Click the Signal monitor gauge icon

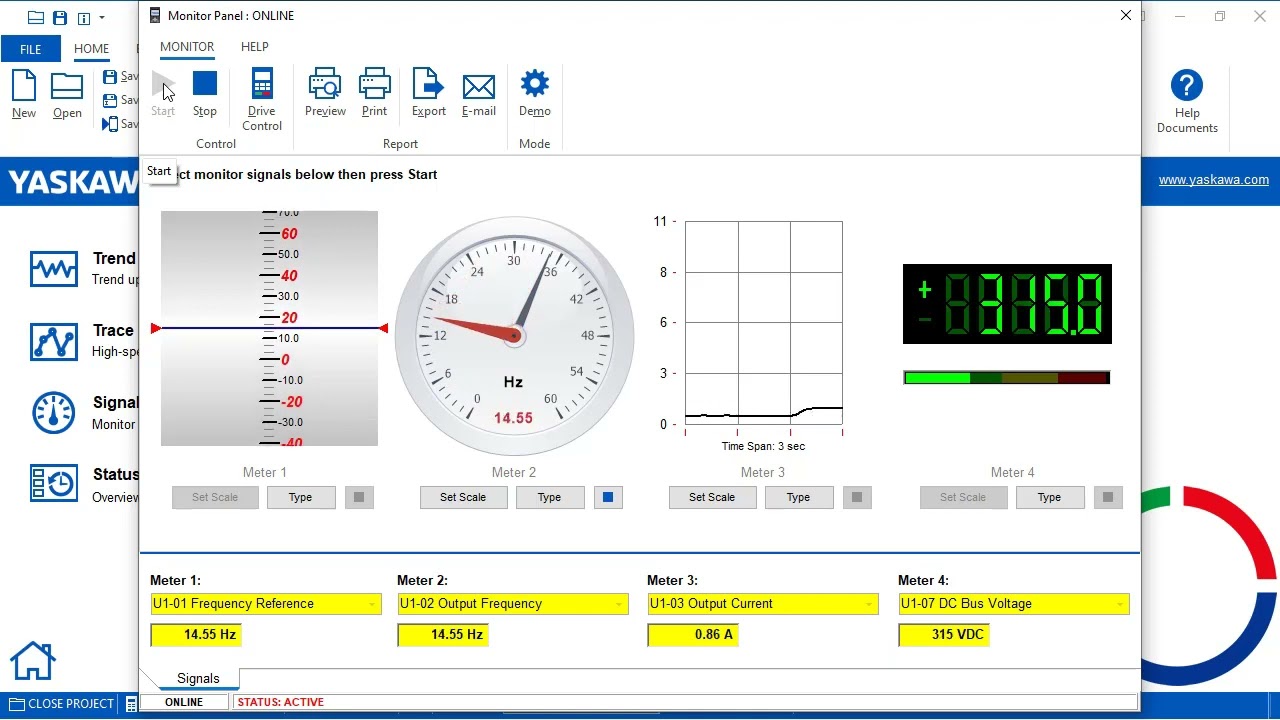coord(54,413)
